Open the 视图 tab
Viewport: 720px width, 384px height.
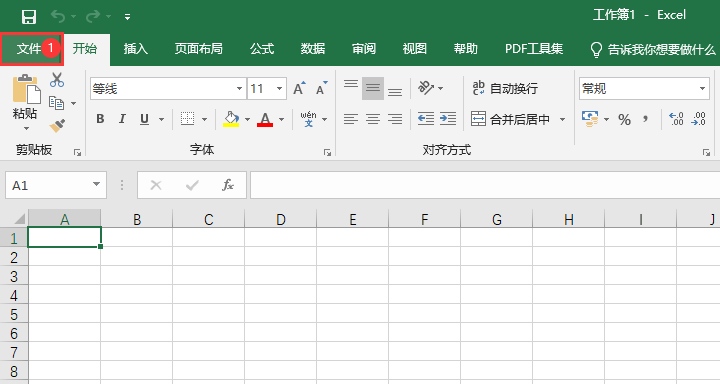(415, 49)
